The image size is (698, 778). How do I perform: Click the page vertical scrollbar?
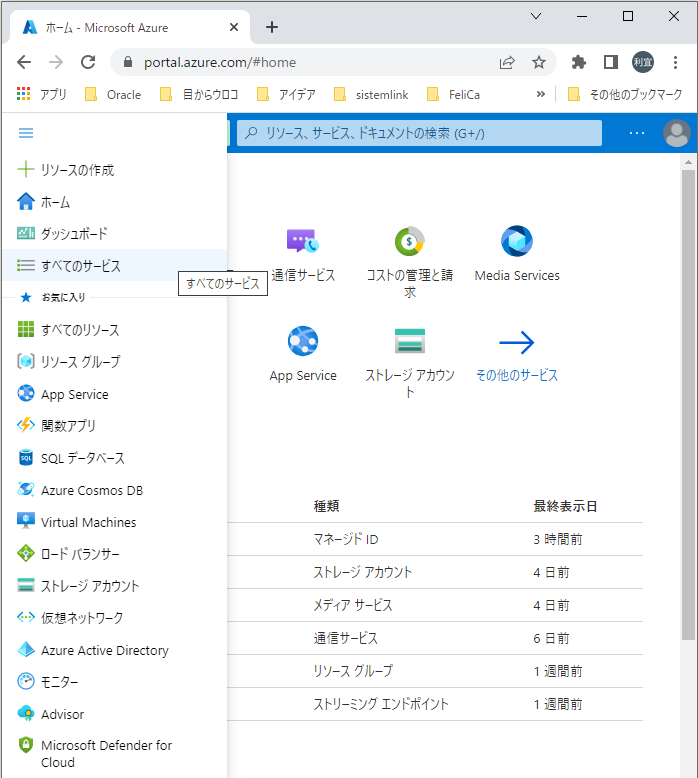click(x=688, y=404)
